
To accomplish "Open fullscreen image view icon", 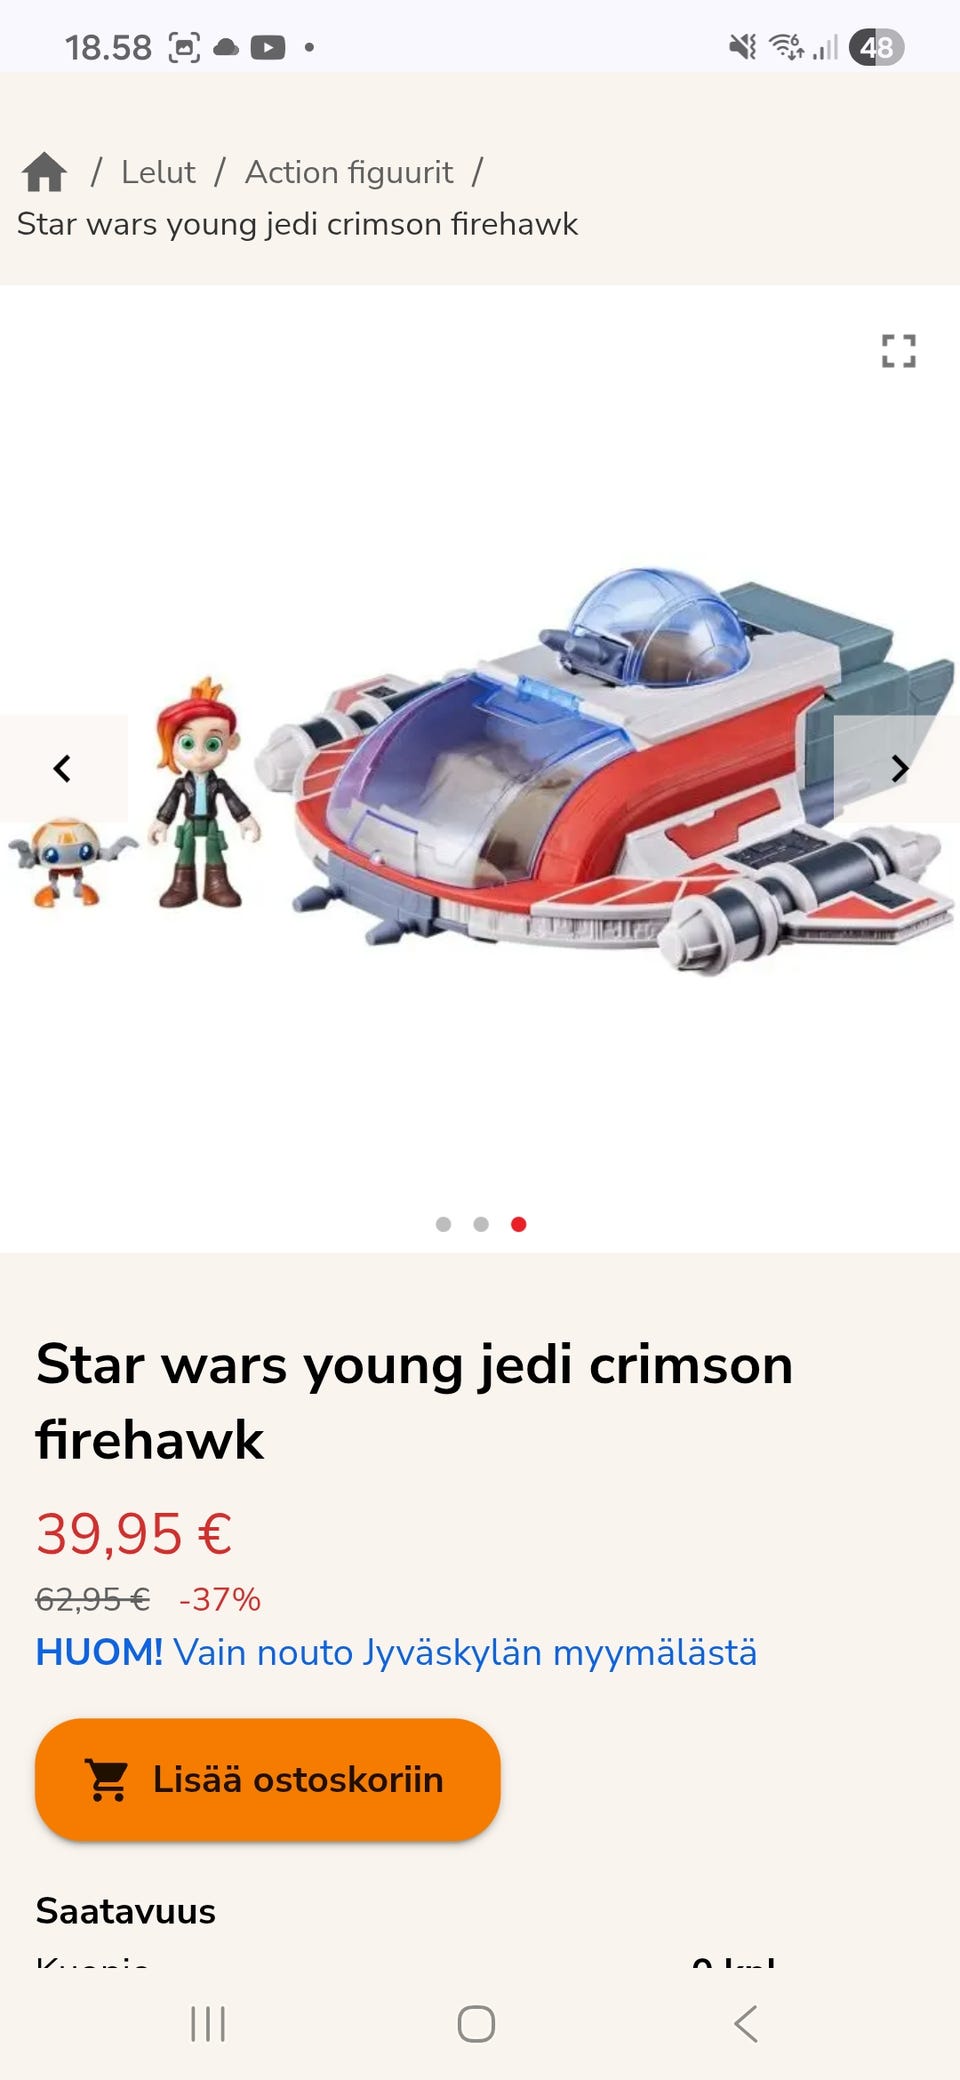I will [898, 351].
